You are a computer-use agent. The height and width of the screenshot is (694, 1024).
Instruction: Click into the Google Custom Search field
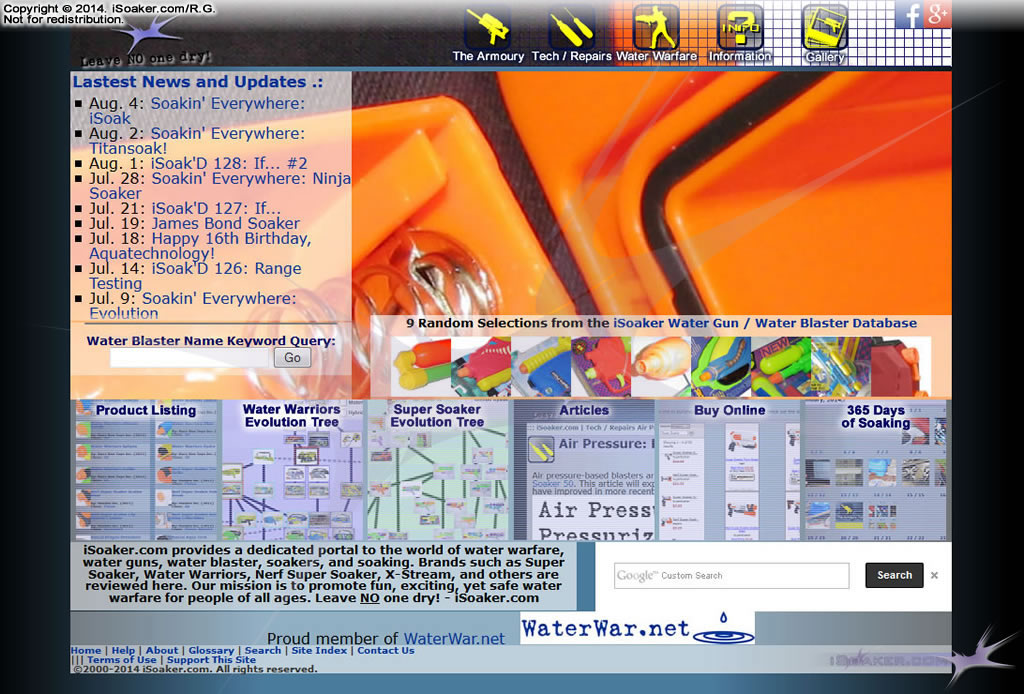[731, 575]
